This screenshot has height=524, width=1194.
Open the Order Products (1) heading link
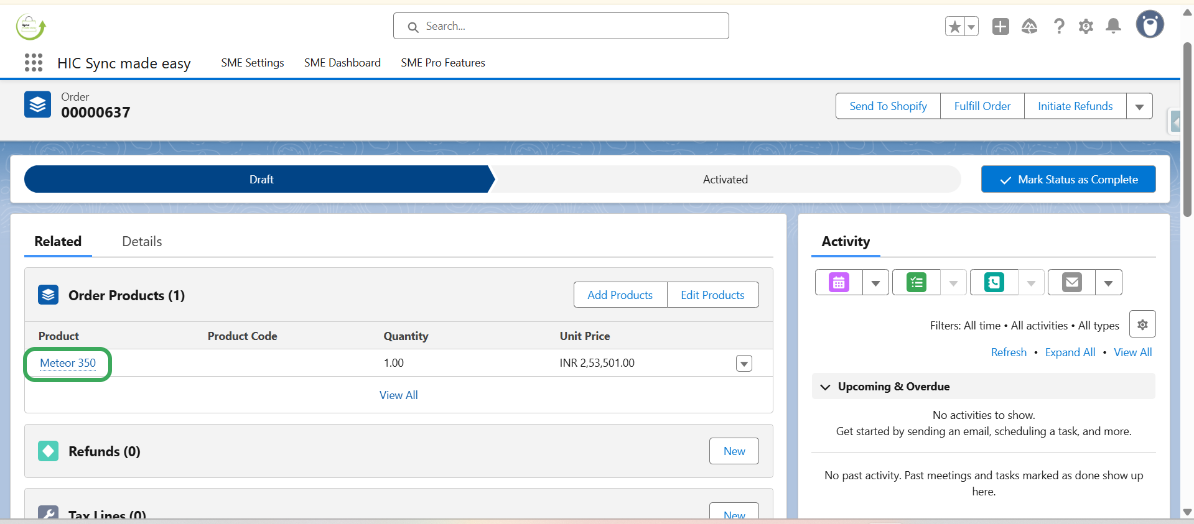click(x=126, y=295)
